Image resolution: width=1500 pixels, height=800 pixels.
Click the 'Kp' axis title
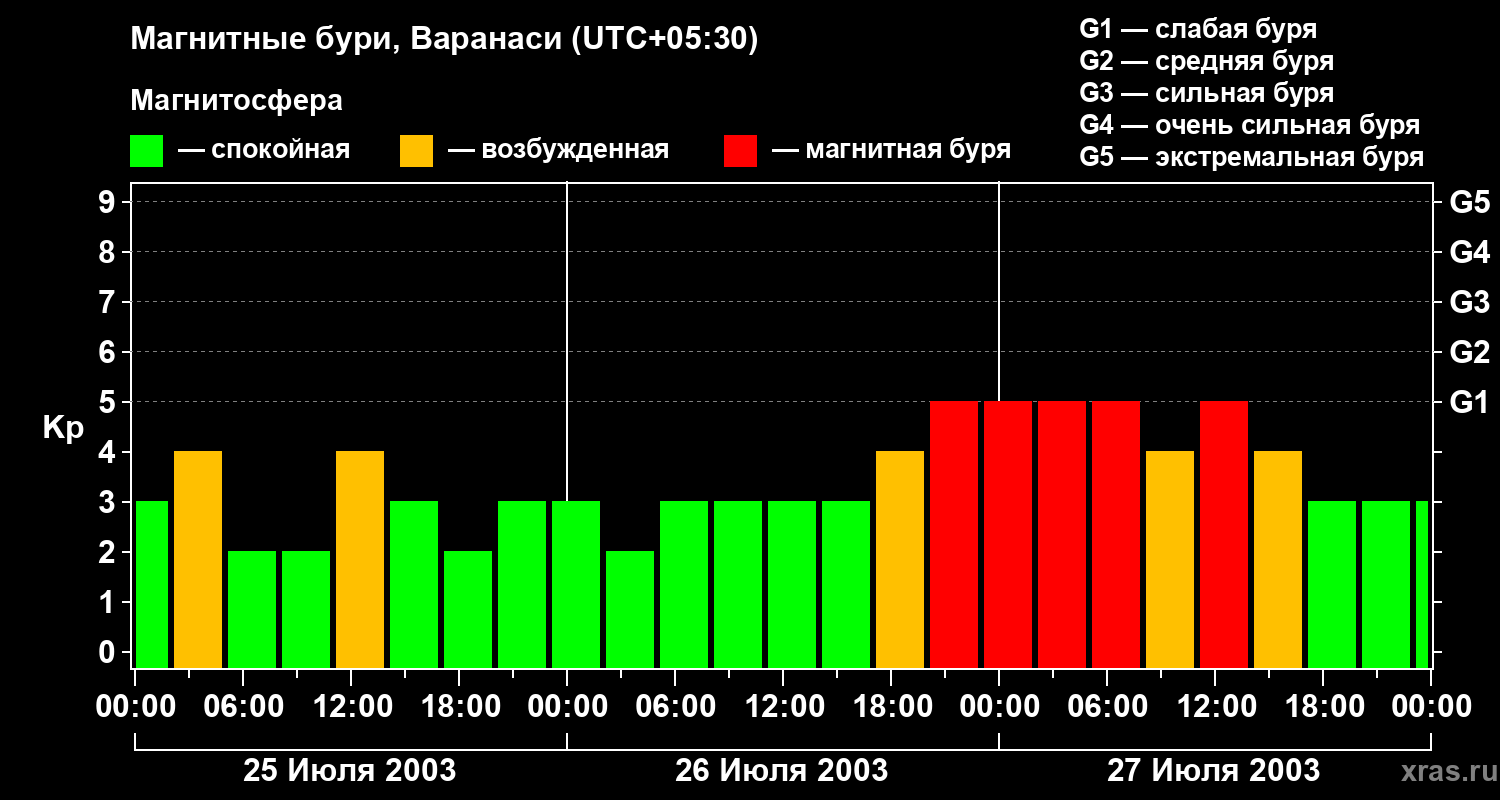tap(63, 428)
